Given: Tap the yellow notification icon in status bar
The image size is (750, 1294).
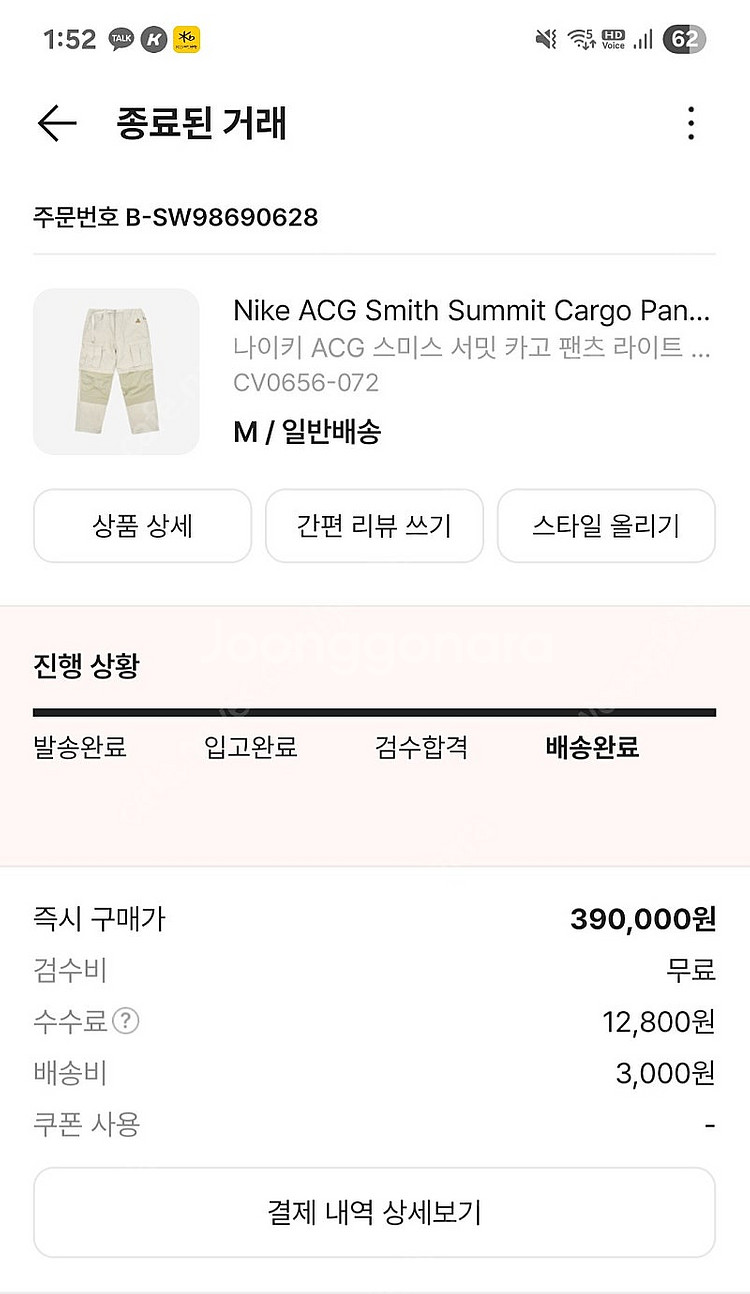Looking at the screenshot, I should coord(186,40).
